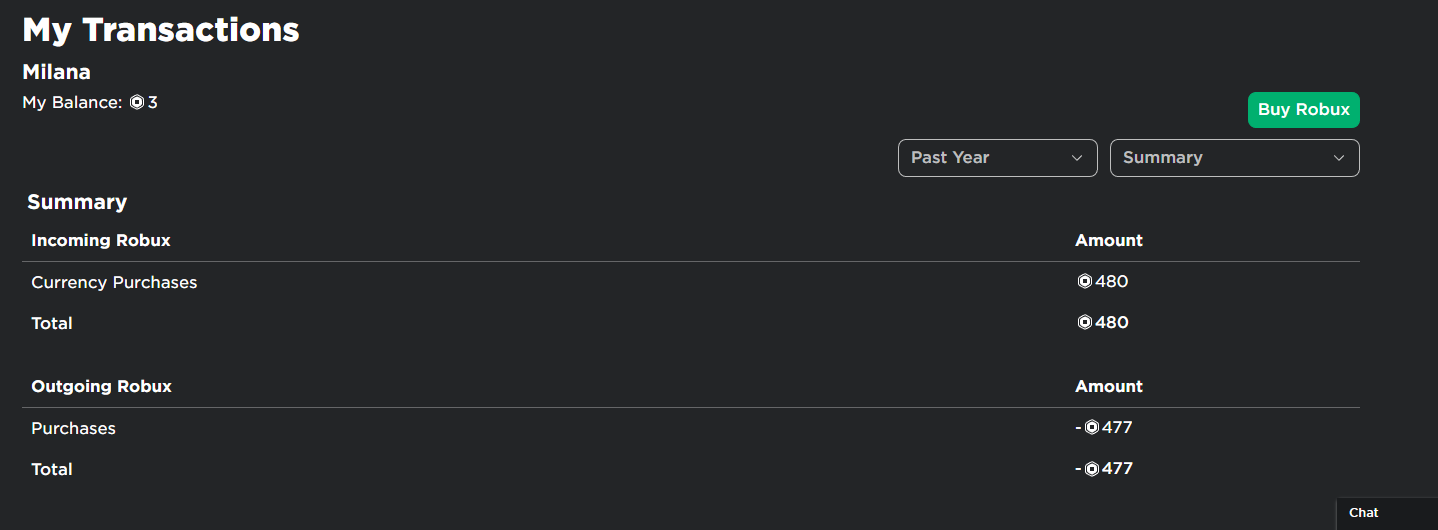The image size is (1438, 530).
Task: Click the Outgoing Robux column header
Action: 101,386
